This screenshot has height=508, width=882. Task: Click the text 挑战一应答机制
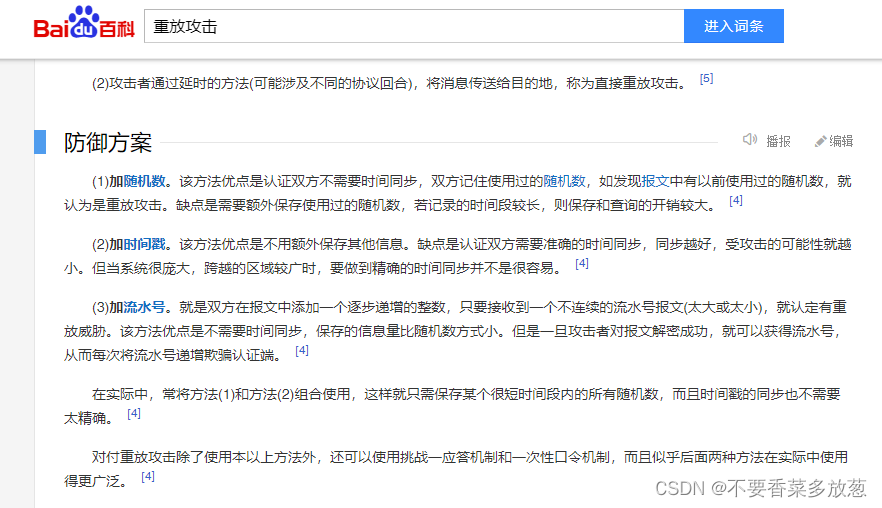click(449, 457)
